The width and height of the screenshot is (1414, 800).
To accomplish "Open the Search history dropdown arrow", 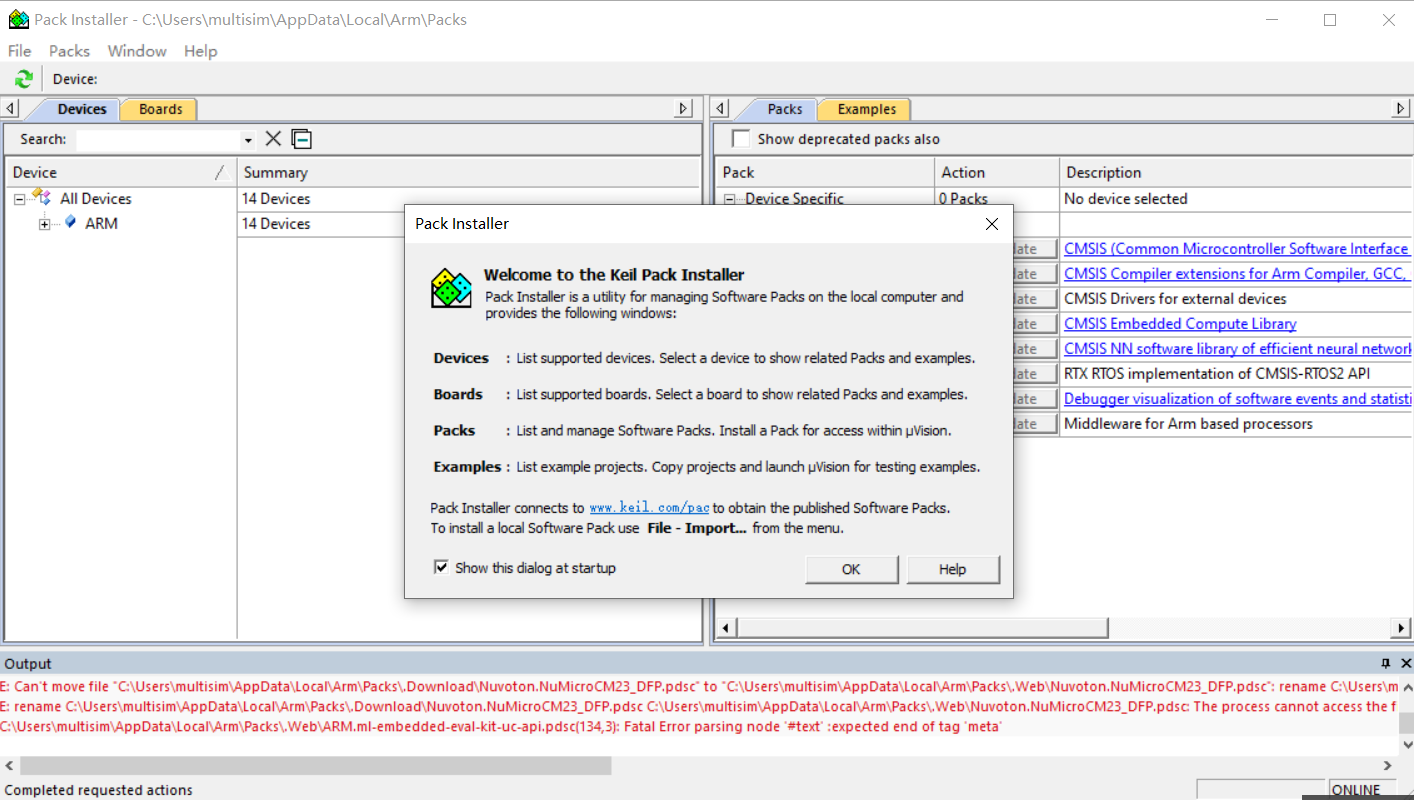I will (248, 140).
